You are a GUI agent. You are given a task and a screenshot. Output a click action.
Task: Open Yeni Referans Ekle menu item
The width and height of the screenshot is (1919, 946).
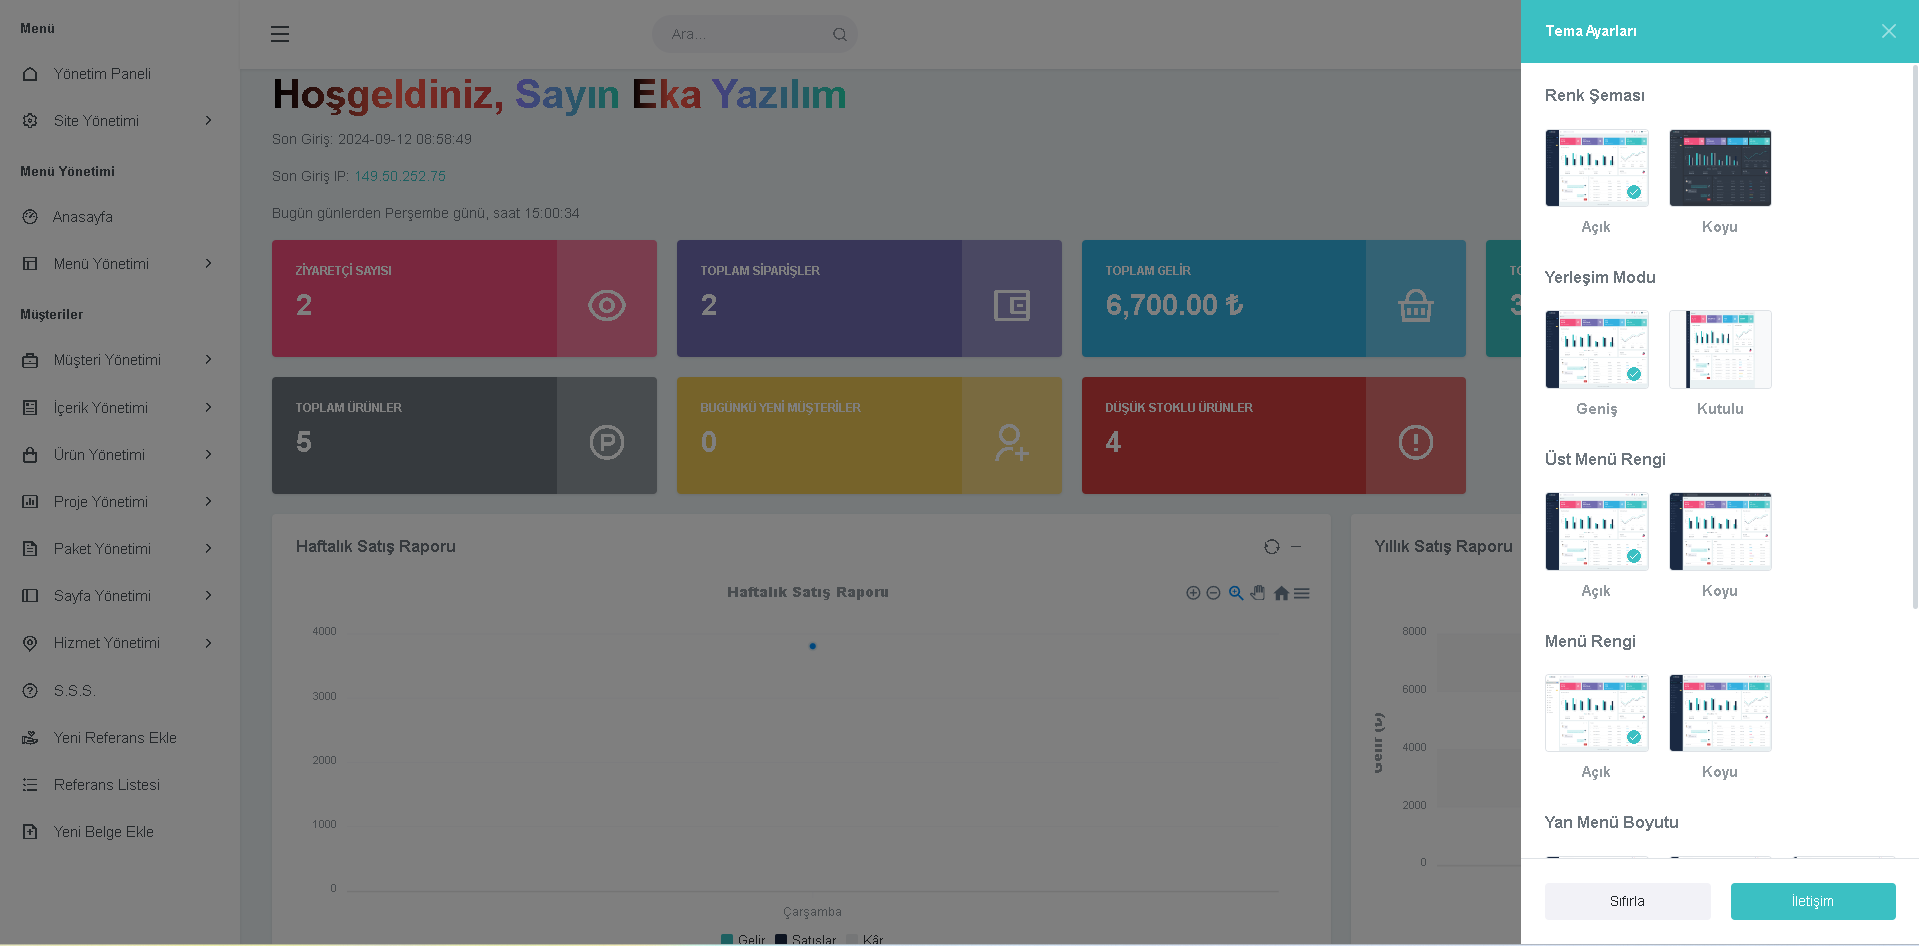pyautogui.click(x=120, y=738)
